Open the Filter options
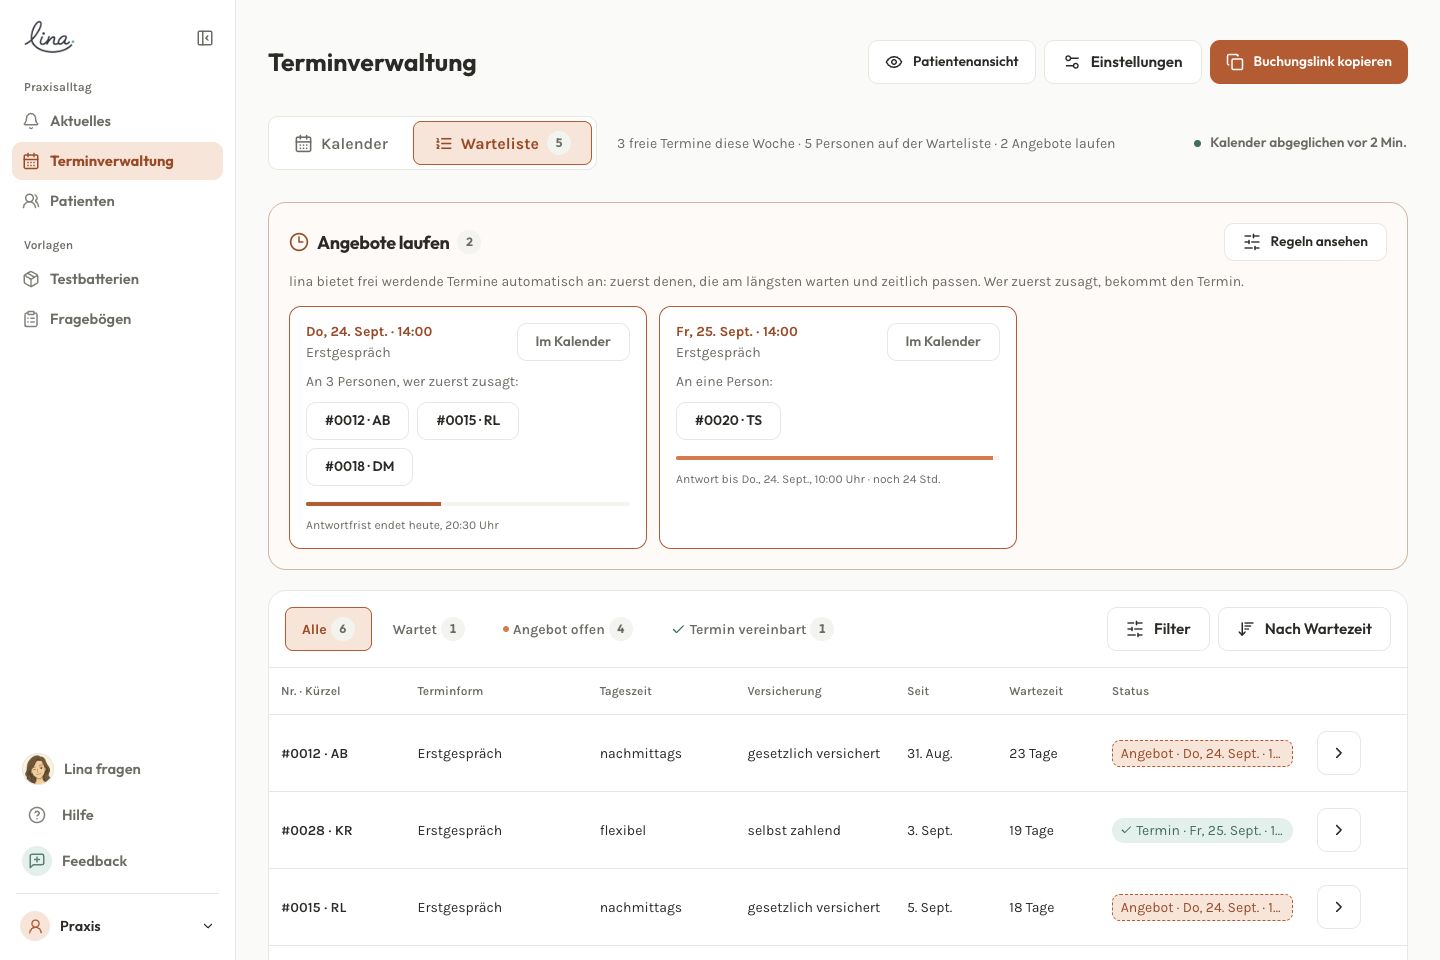The width and height of the screenshot is (1440, 960). click(1158, 629)
